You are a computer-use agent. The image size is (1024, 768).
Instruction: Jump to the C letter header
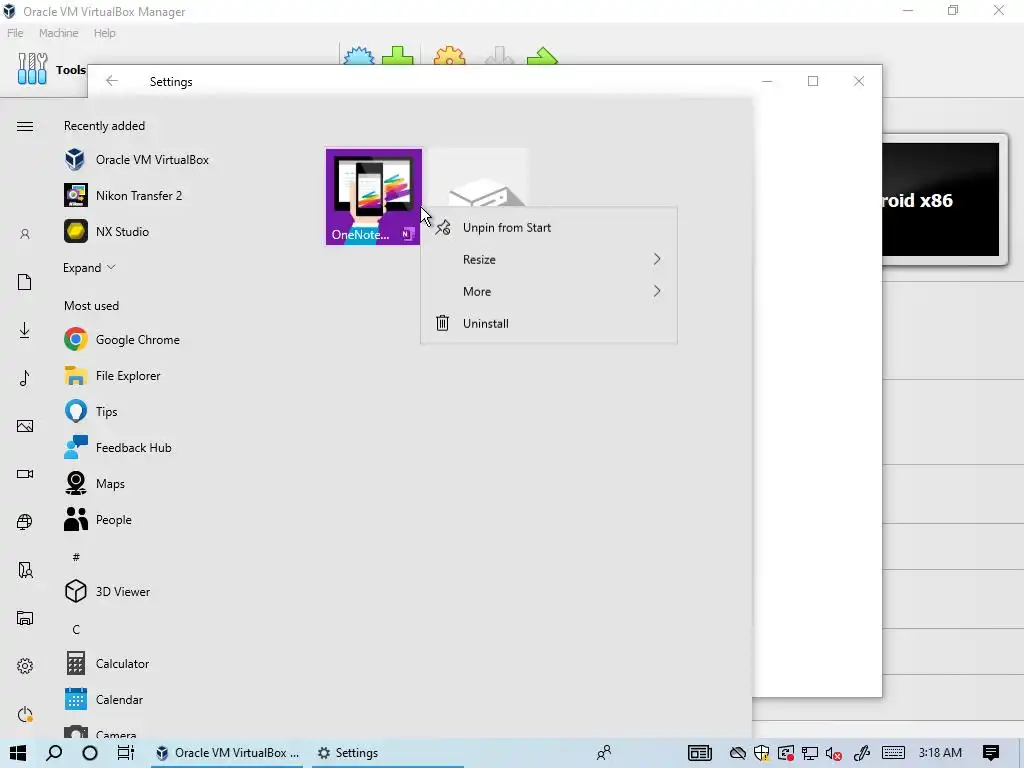point(76,630)
